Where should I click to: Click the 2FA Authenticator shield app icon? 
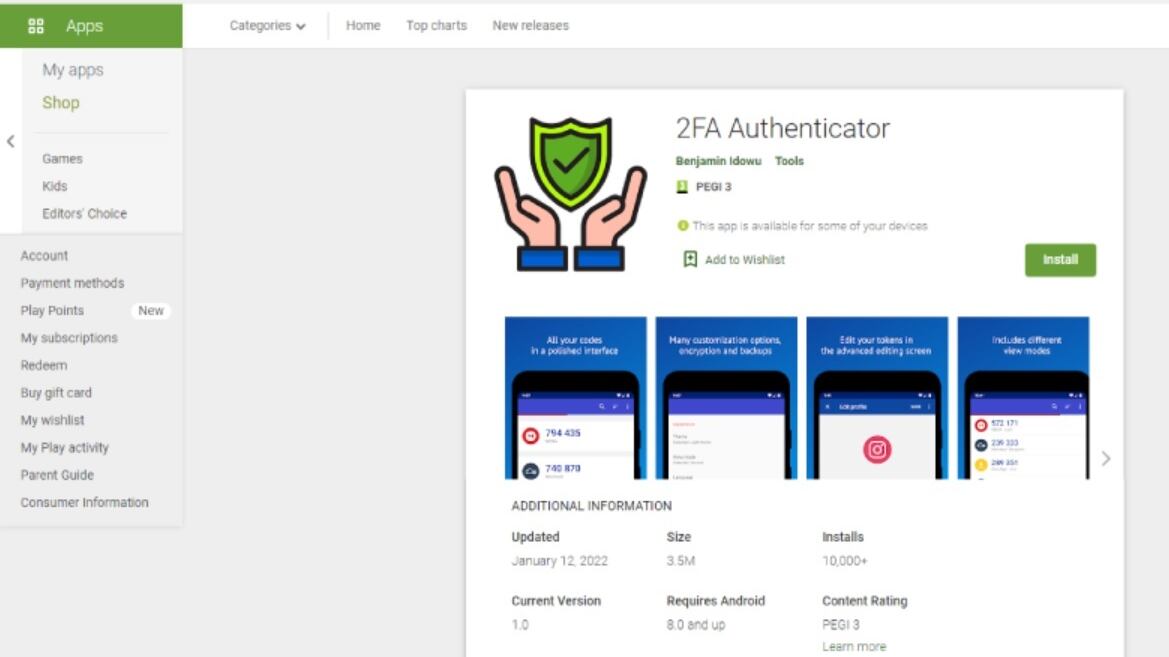pyautogui.click(x=570, y=194)
